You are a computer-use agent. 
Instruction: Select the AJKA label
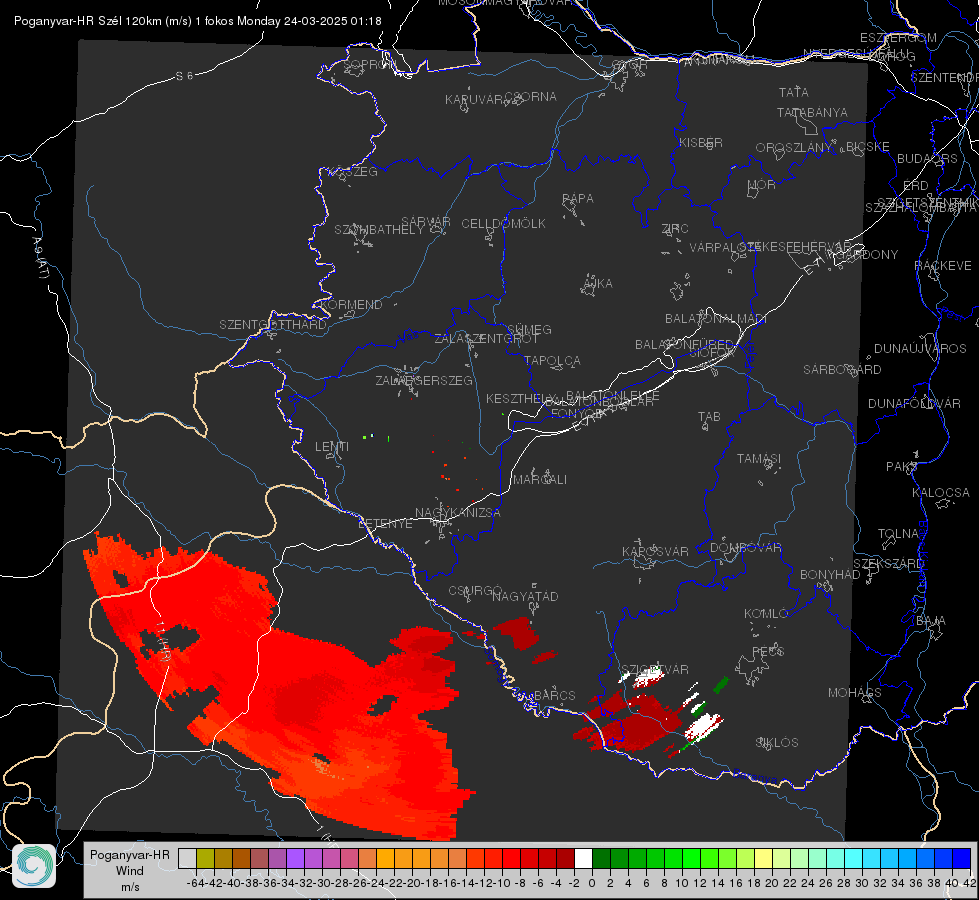(598, 283)
